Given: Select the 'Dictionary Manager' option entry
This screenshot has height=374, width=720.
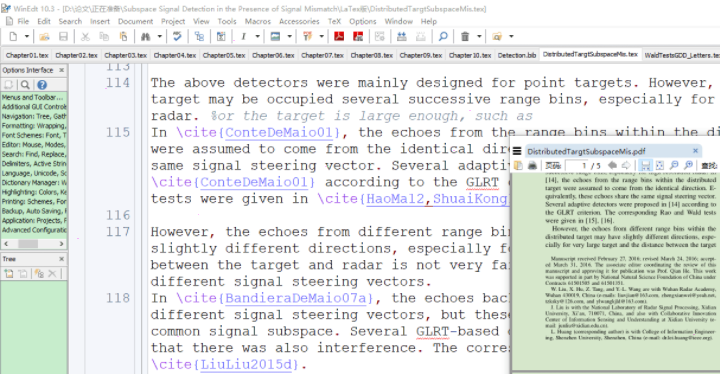Looking at the screenshot, I should 34,182.
